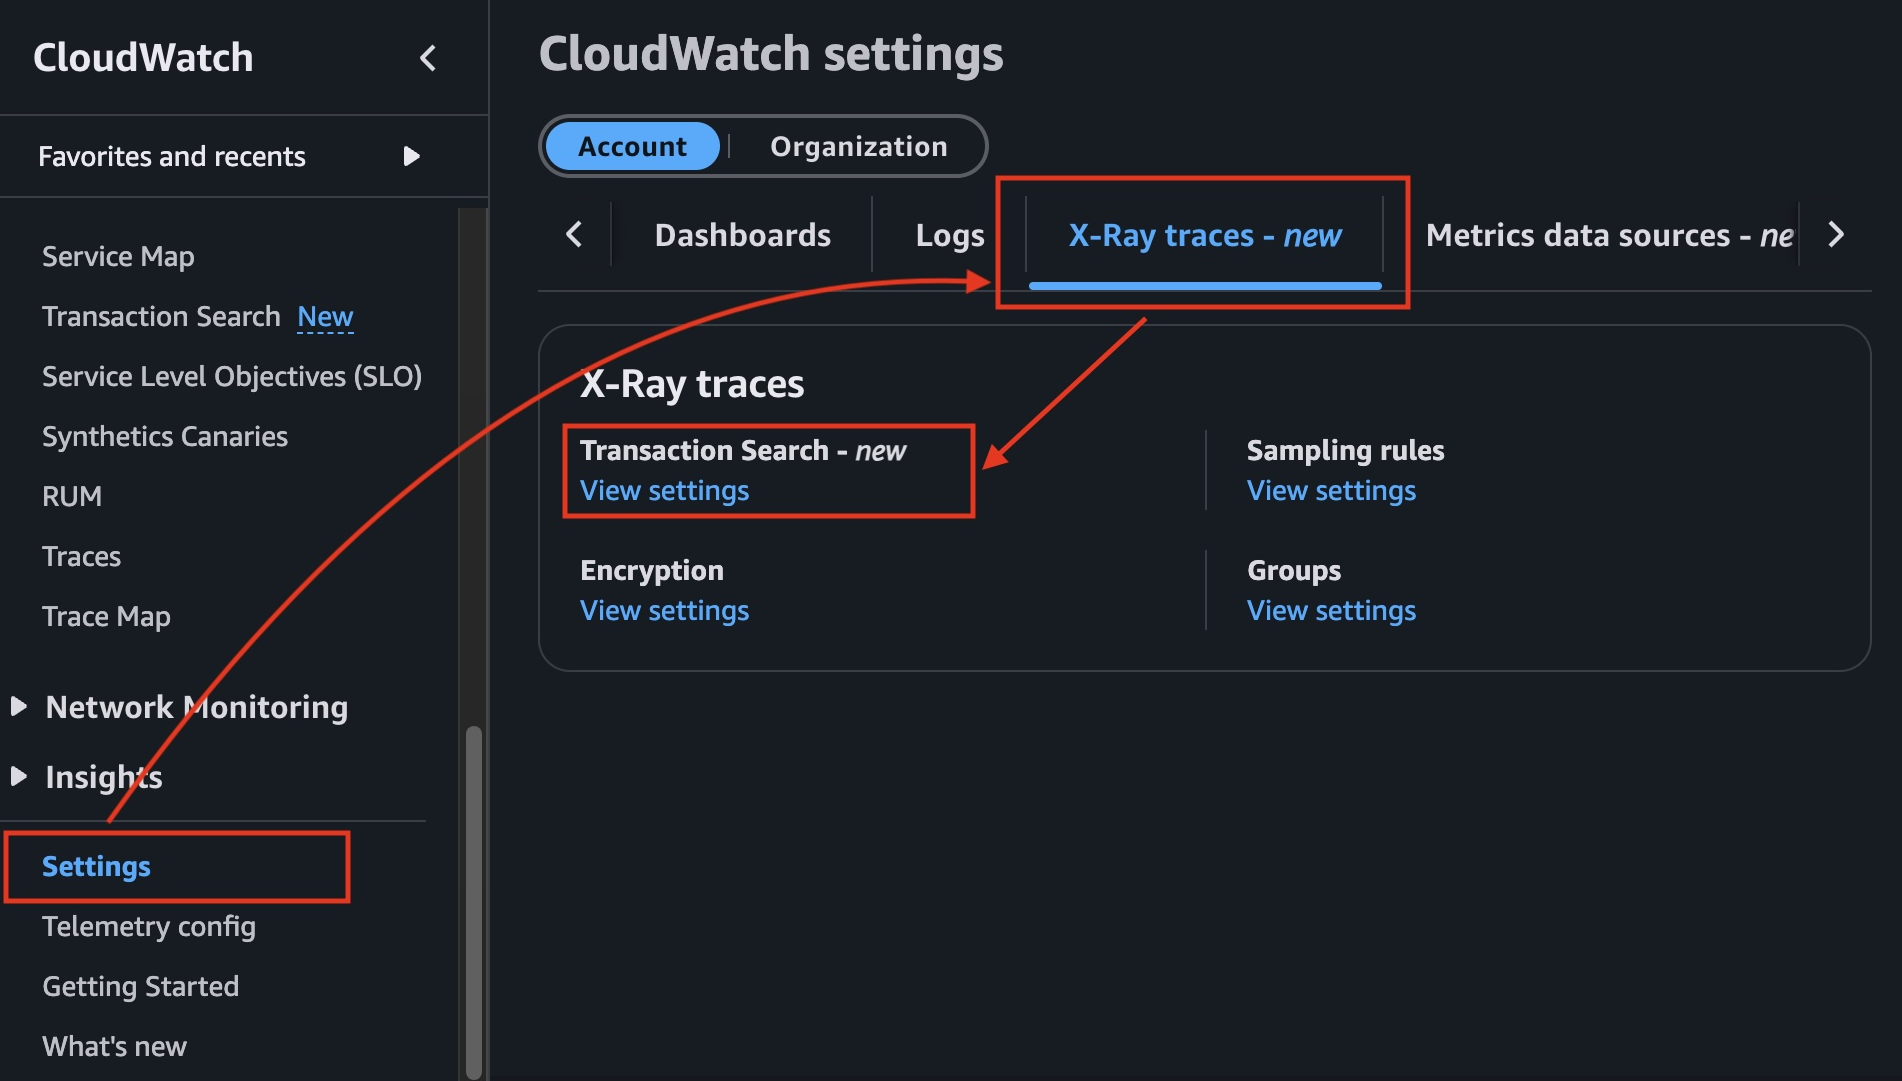
Task: Open the Telemetry config page
Action: click(148, 926)
